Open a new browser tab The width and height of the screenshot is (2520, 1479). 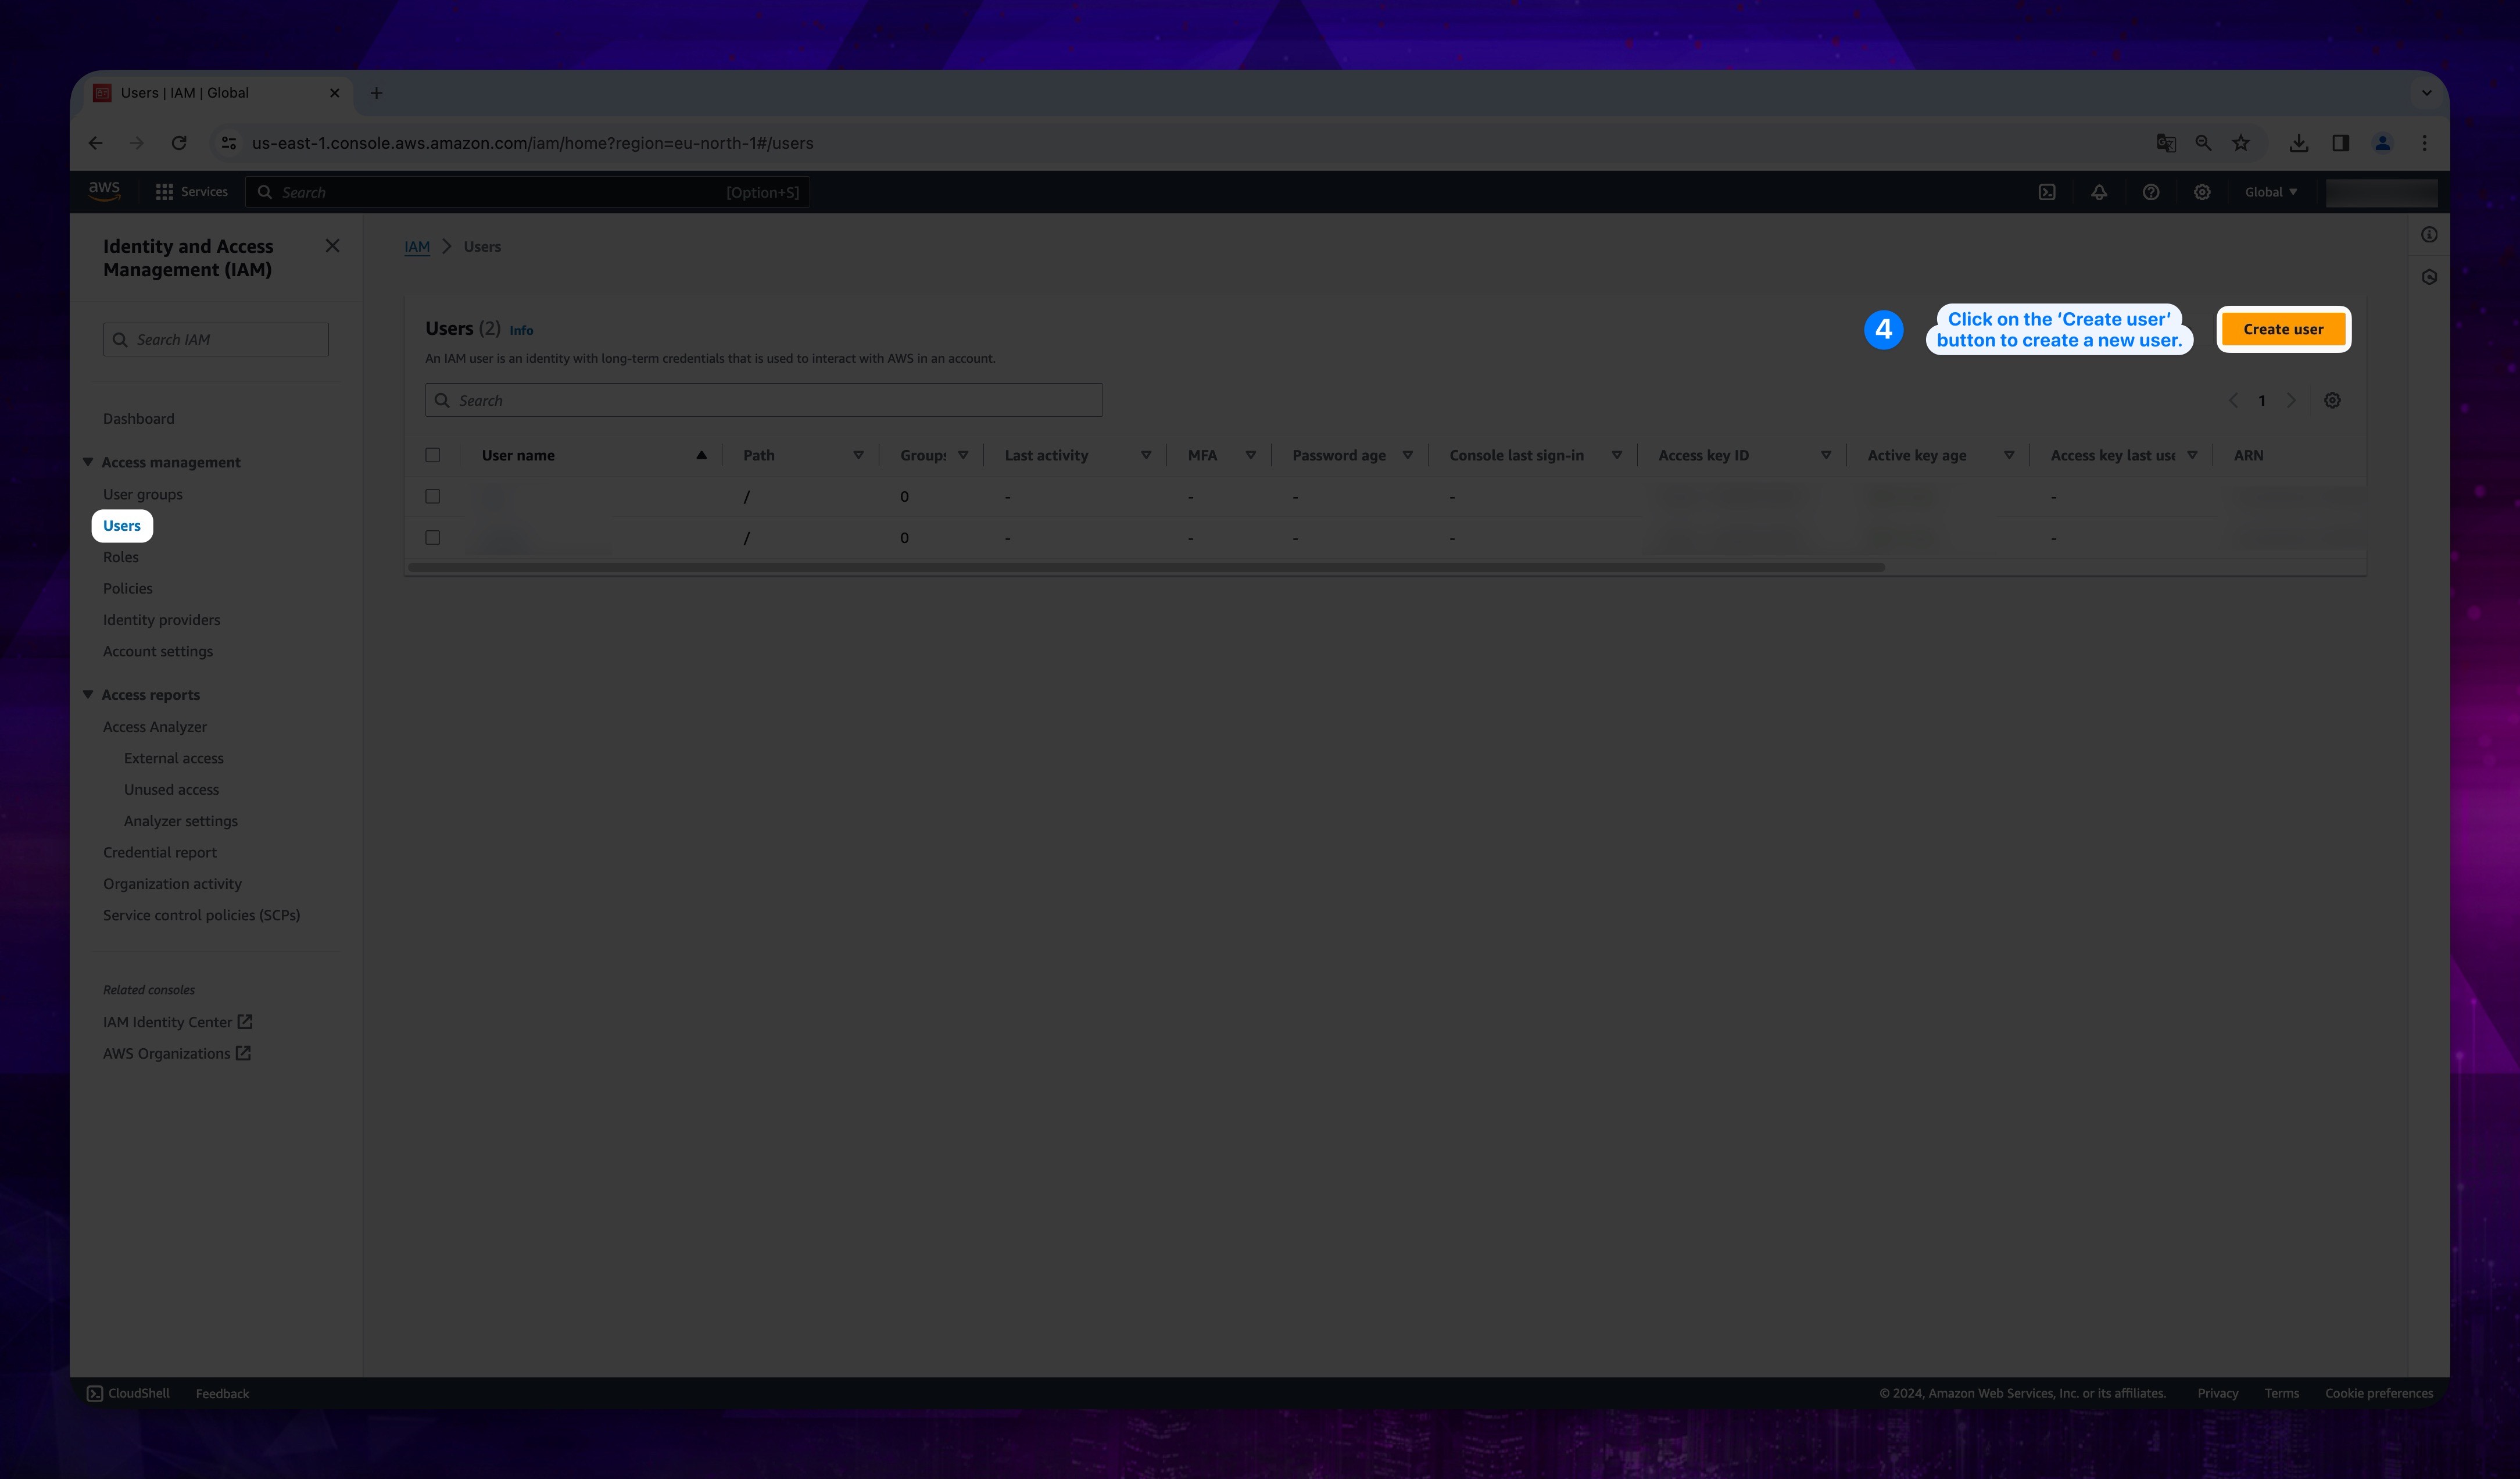(376, 93)
